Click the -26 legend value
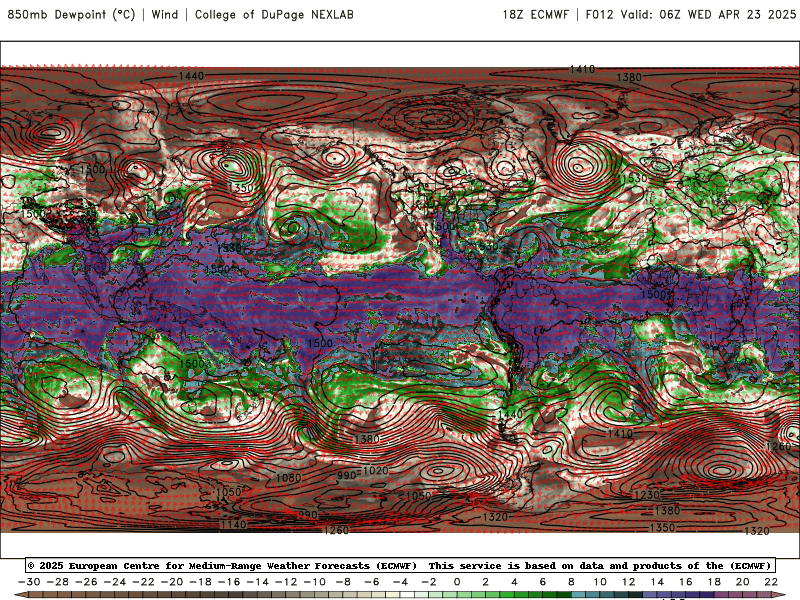This screenshot has width=800, height=600. (86, 582)
